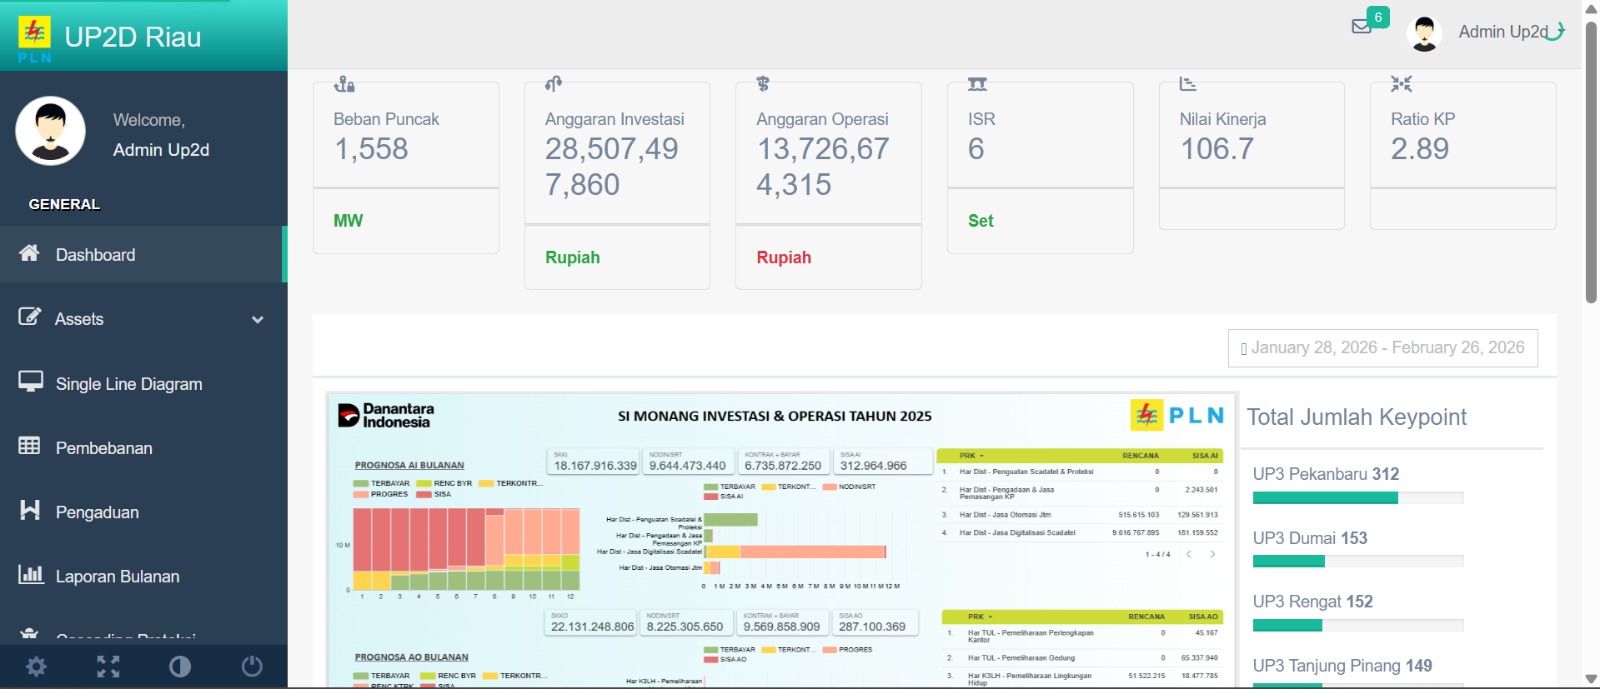Click the settings gear icon in sidebar footer
1600x689 pixels.
36,666
